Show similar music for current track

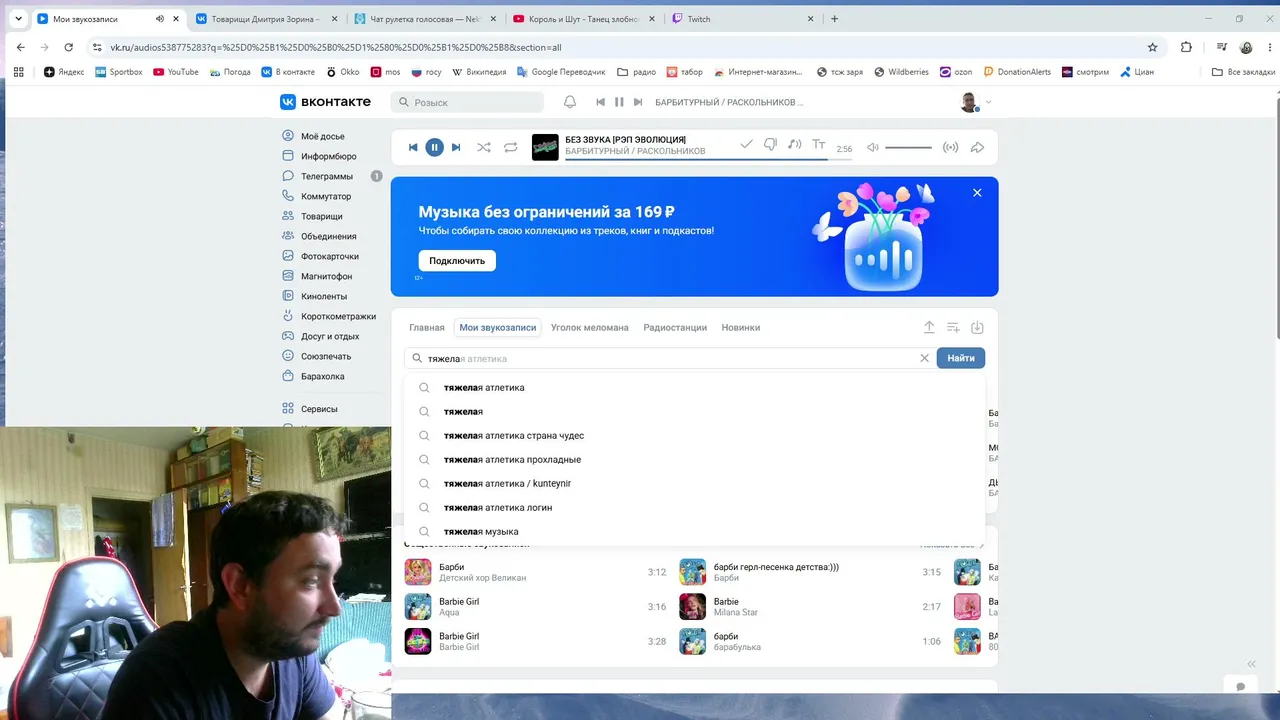coord(794,145)
